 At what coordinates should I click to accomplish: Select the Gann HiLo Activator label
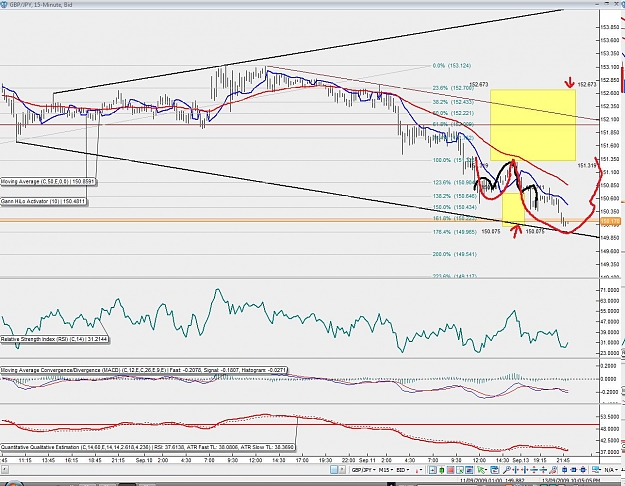click(43, 201)
